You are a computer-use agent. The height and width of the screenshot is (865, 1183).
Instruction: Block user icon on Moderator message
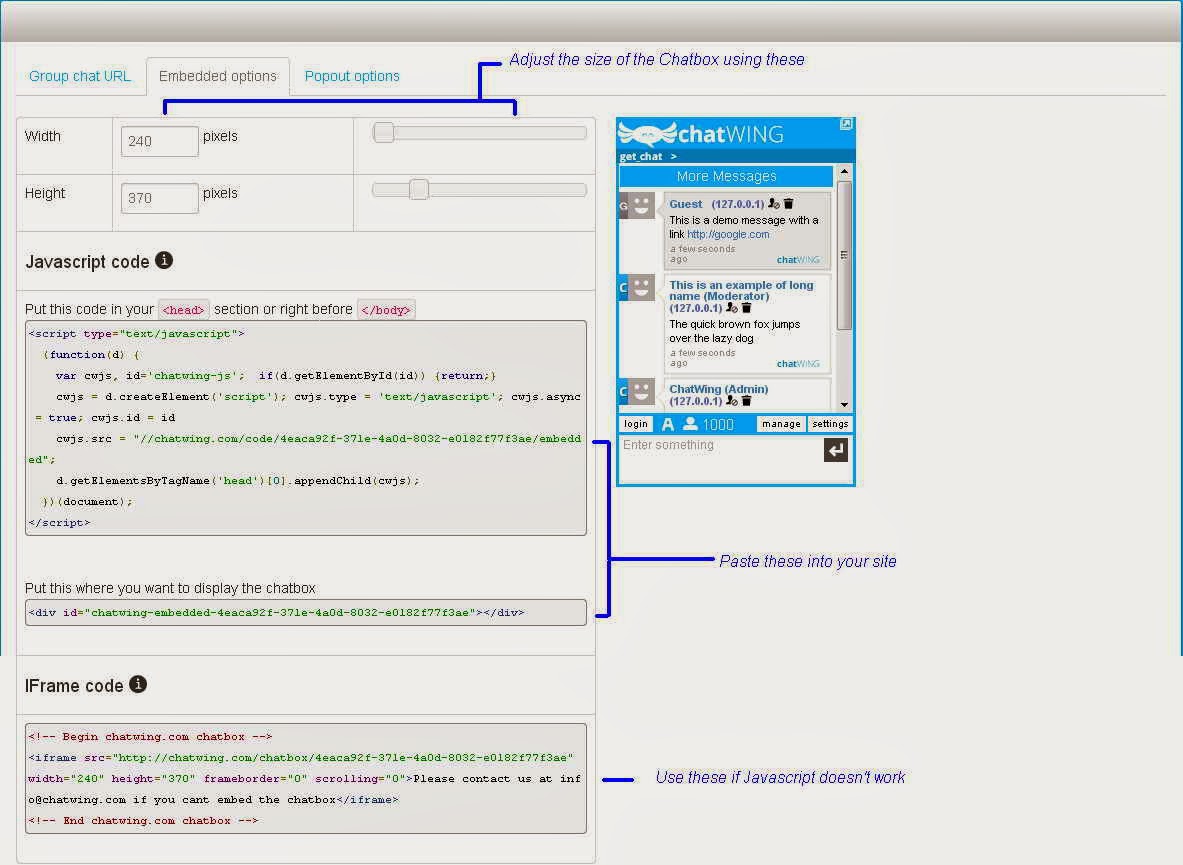[731, 308]
